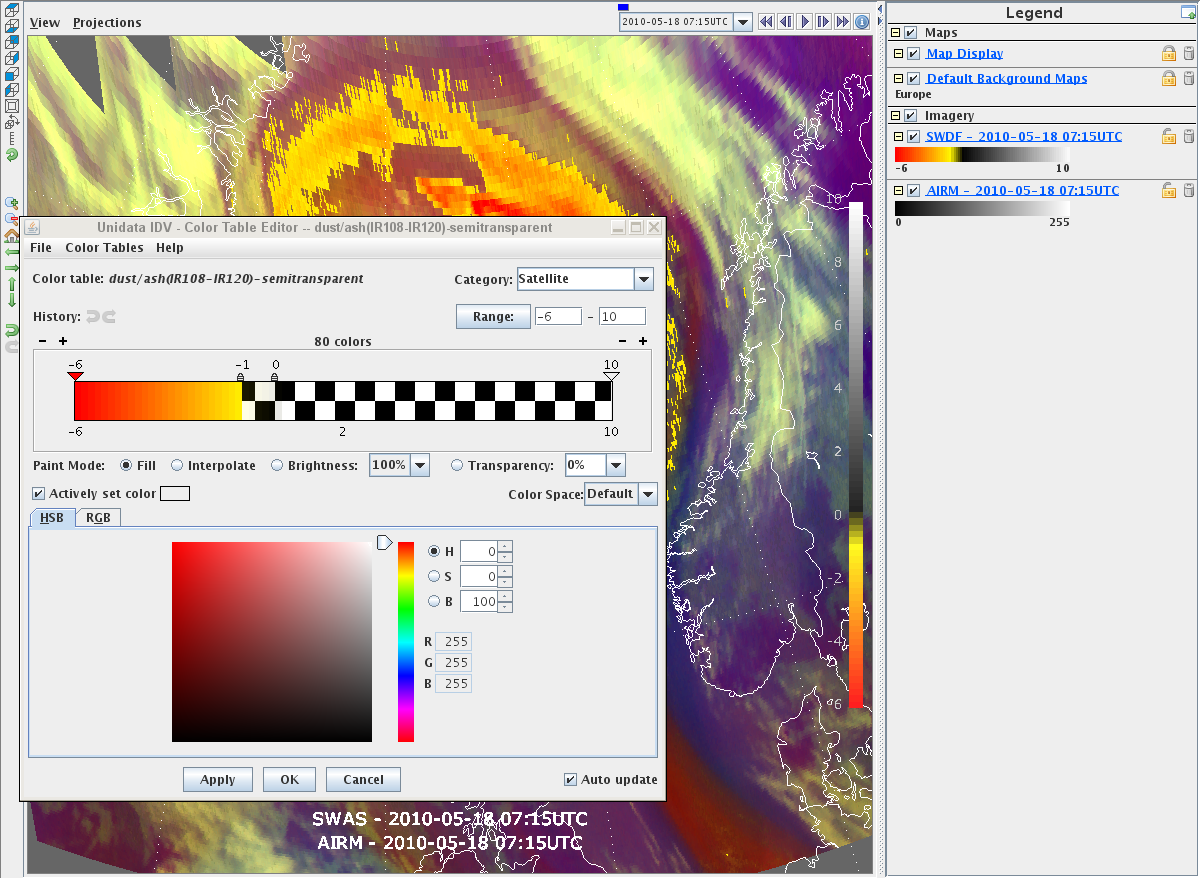Open the Color Space dropdown
Viewport: 1200px width, 878px height.
click(647, 494)
